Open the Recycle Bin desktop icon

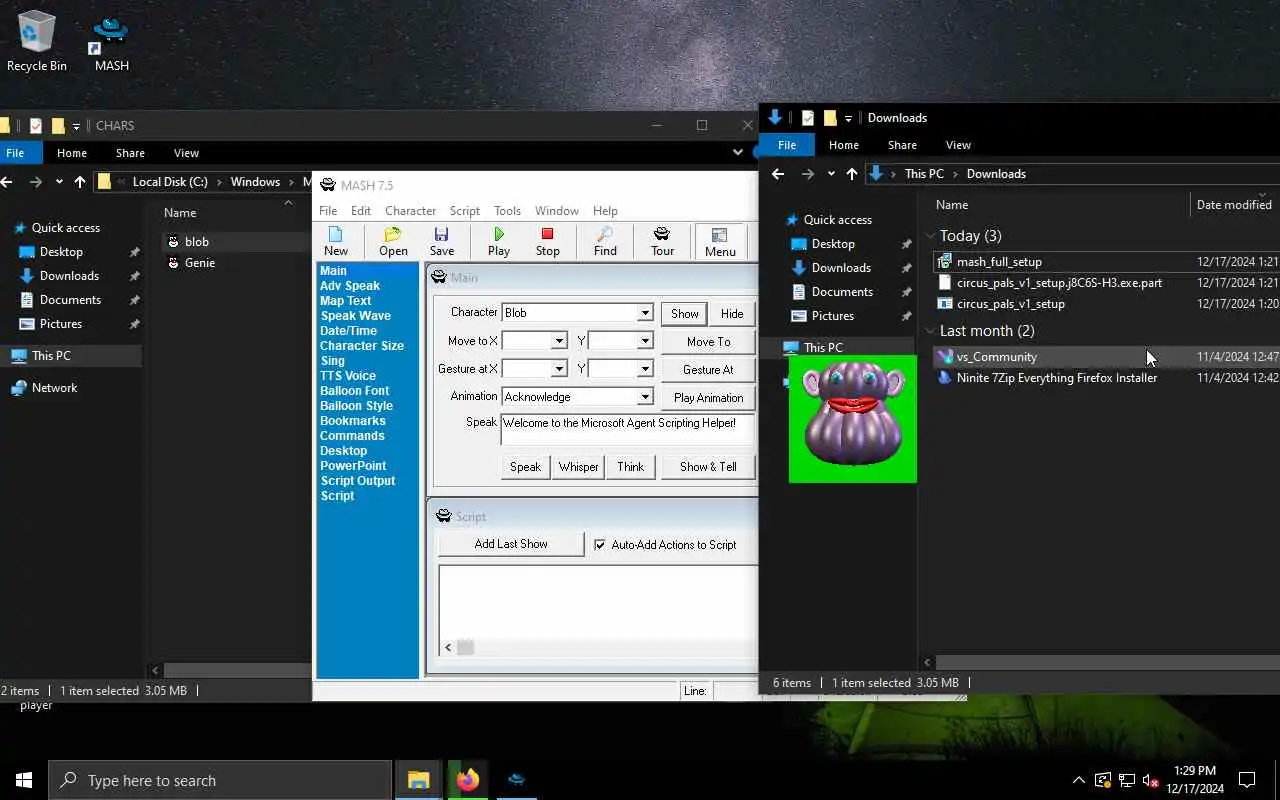pyautogui.click(x=37, y=42)
